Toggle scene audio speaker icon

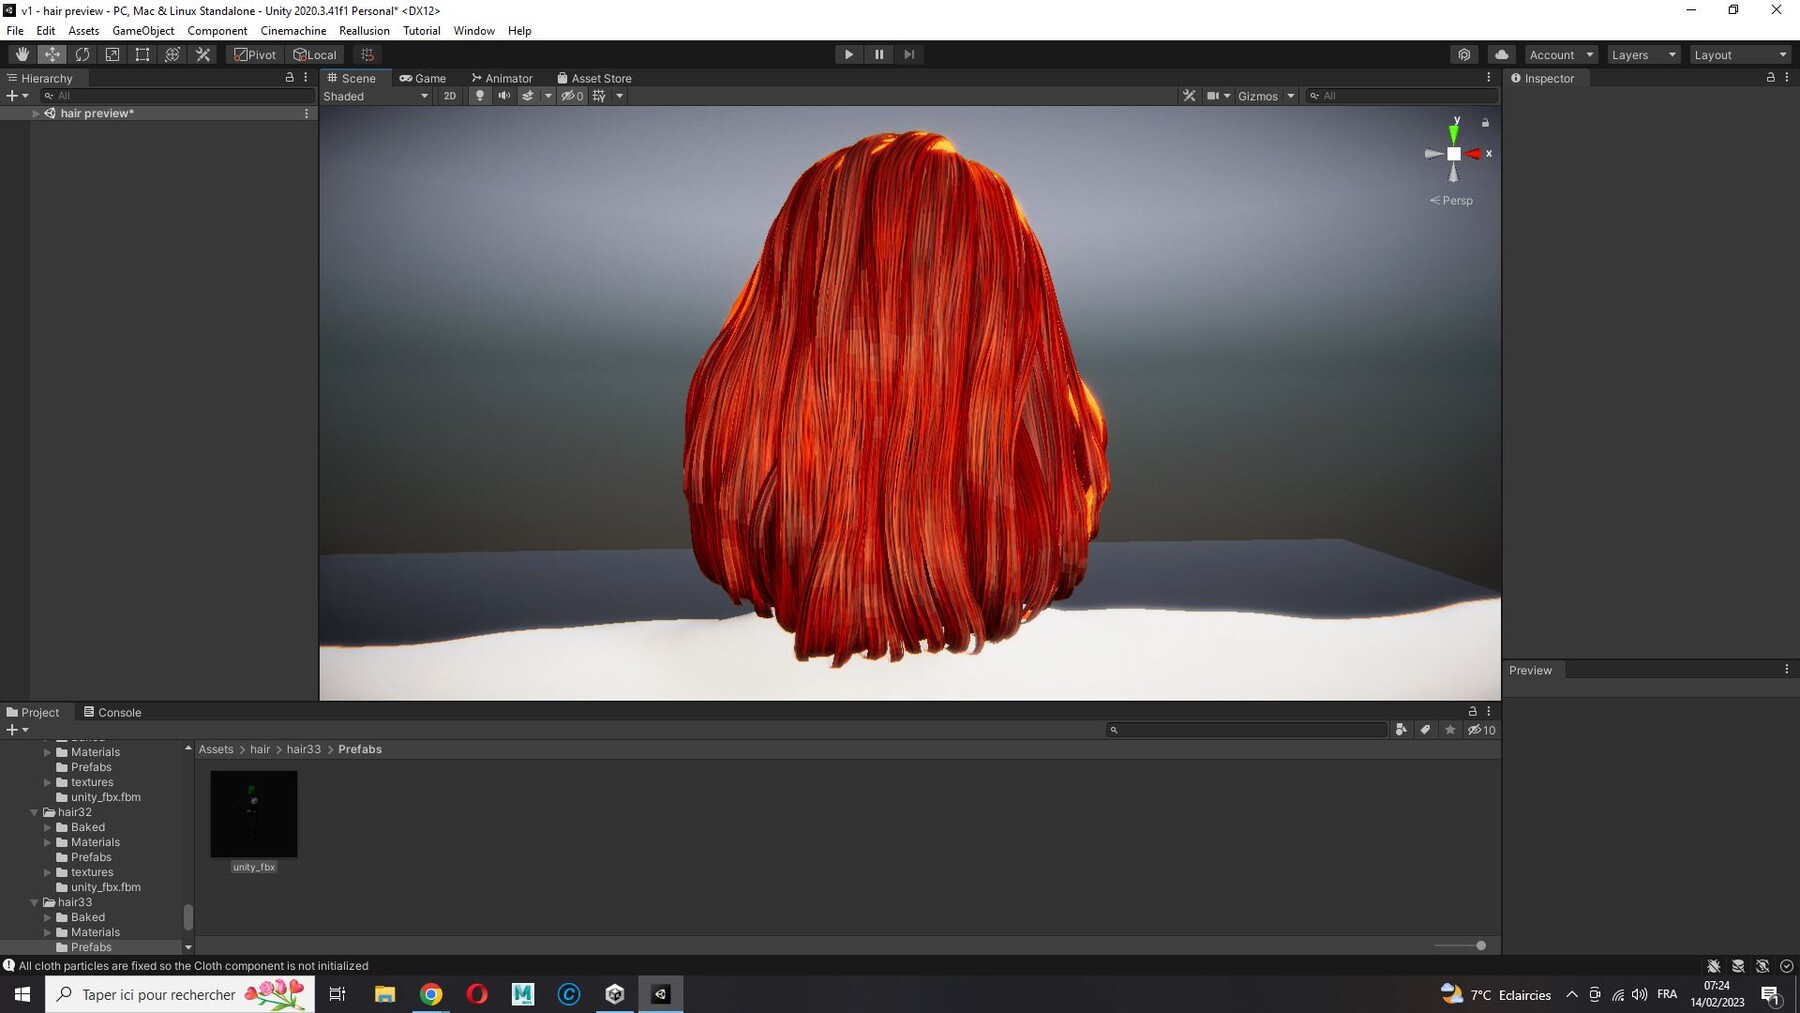504,96
